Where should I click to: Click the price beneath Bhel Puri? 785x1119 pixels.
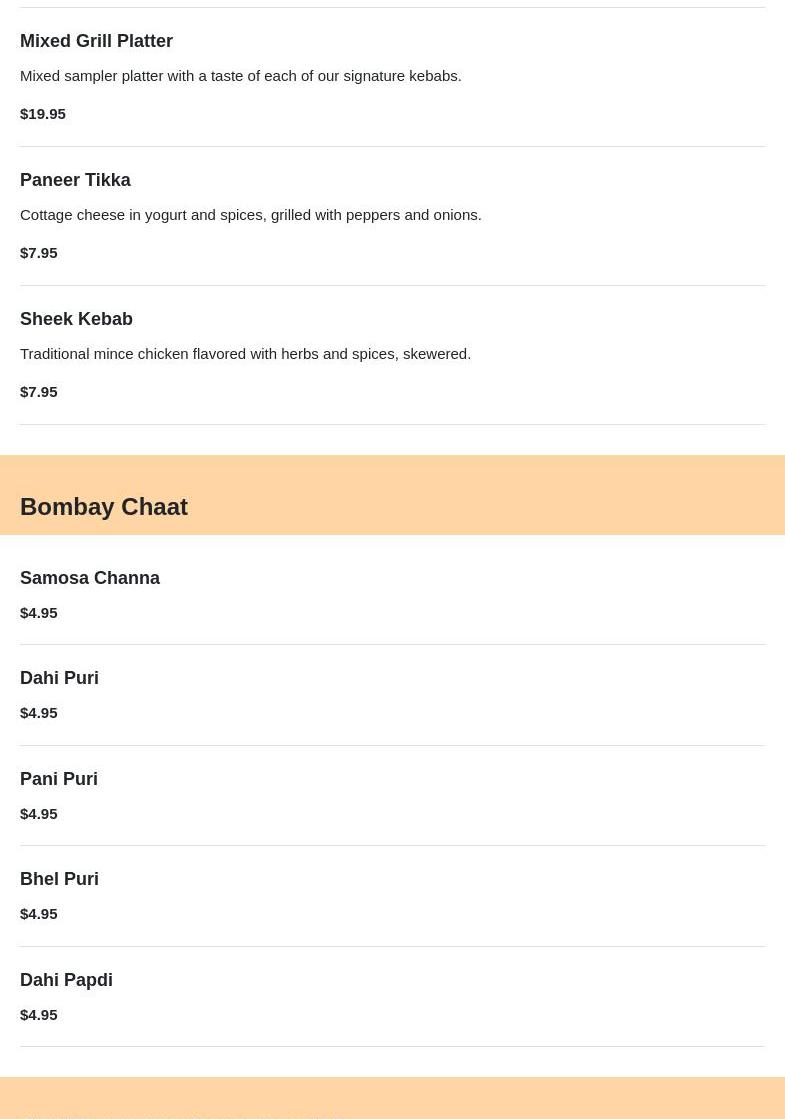[39, 914]
